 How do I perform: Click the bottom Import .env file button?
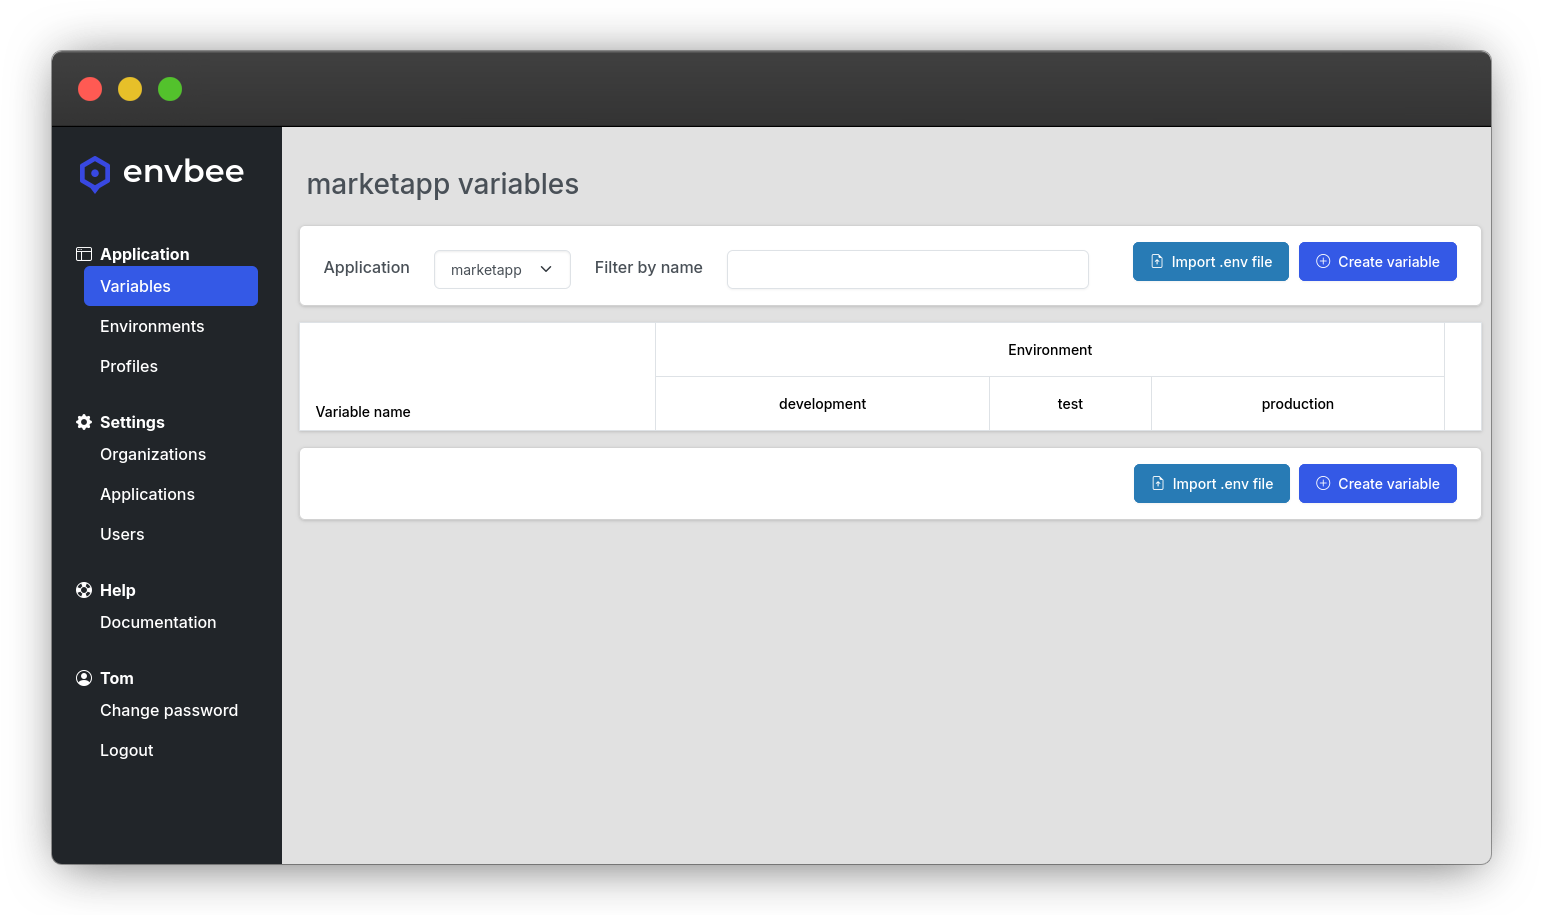(1211, 483)
